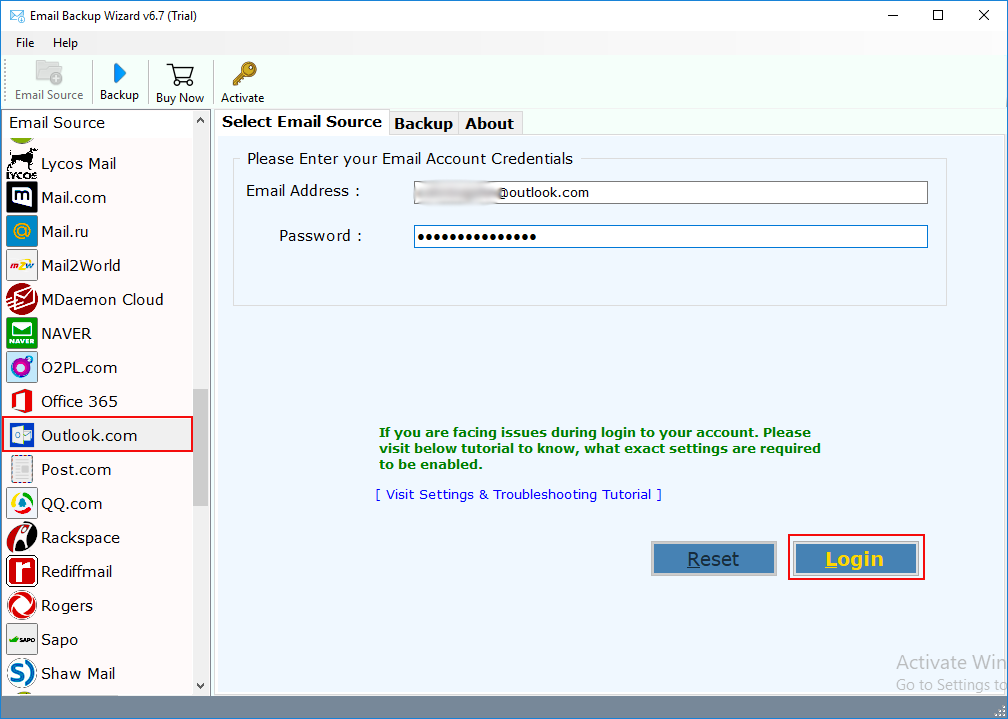Select the Office 365 icon
Viewport: 1008px width, 719px height.
click(x=22, y=401)
